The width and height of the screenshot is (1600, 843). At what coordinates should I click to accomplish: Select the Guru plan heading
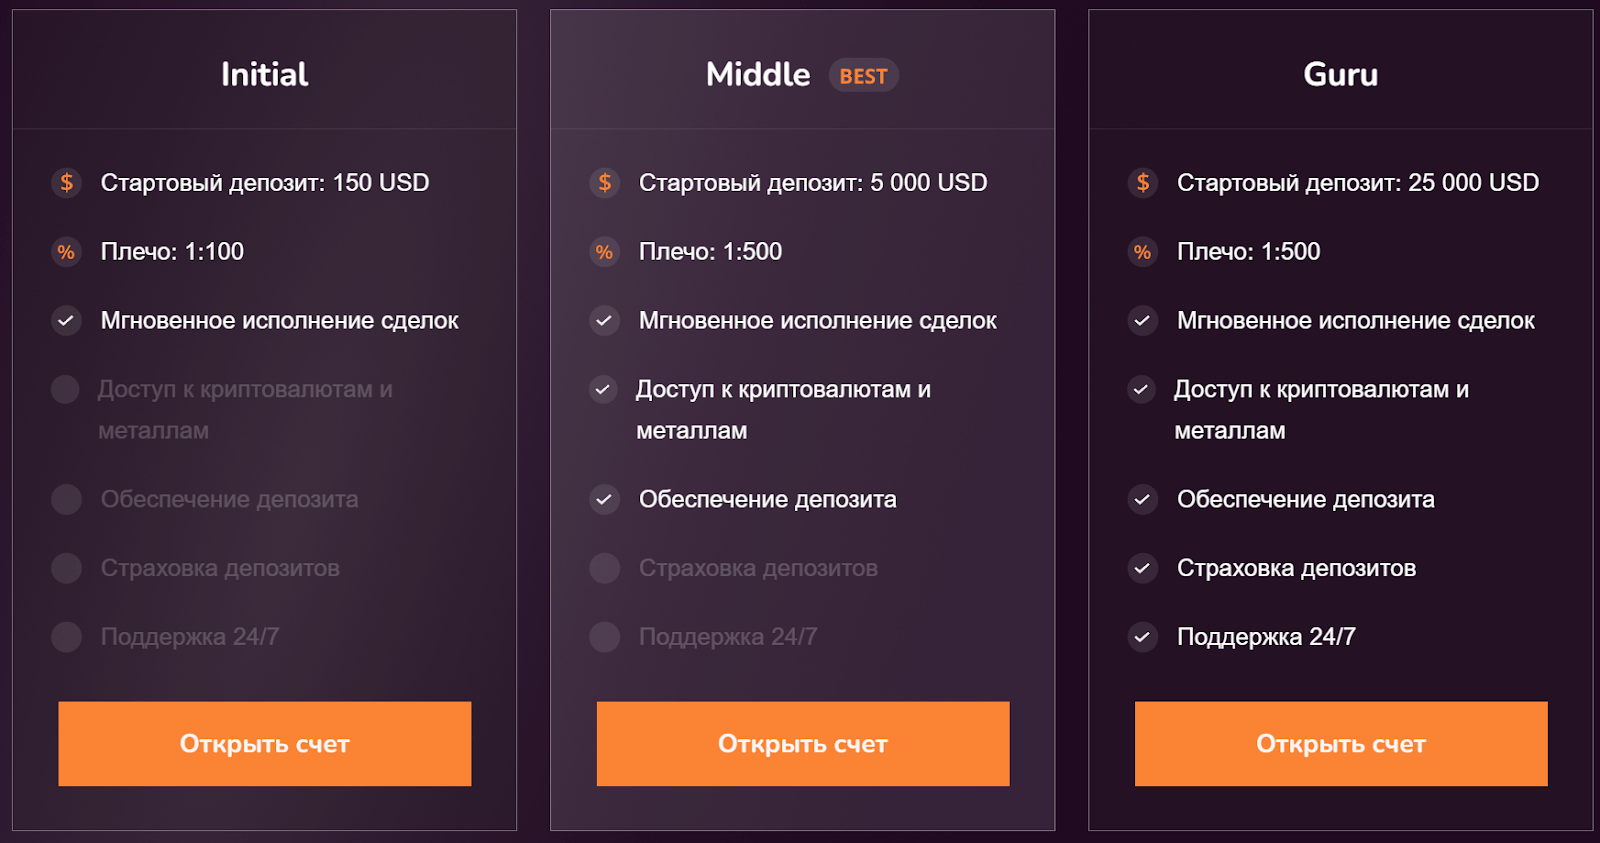(x=1341, y=74)
